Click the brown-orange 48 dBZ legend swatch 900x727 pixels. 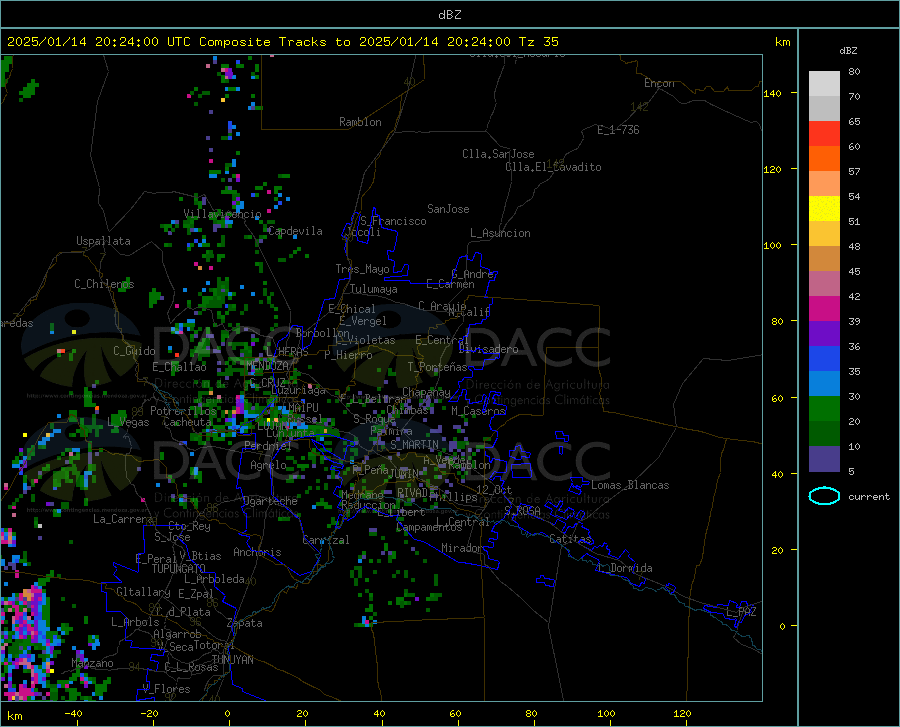[824, 259]
